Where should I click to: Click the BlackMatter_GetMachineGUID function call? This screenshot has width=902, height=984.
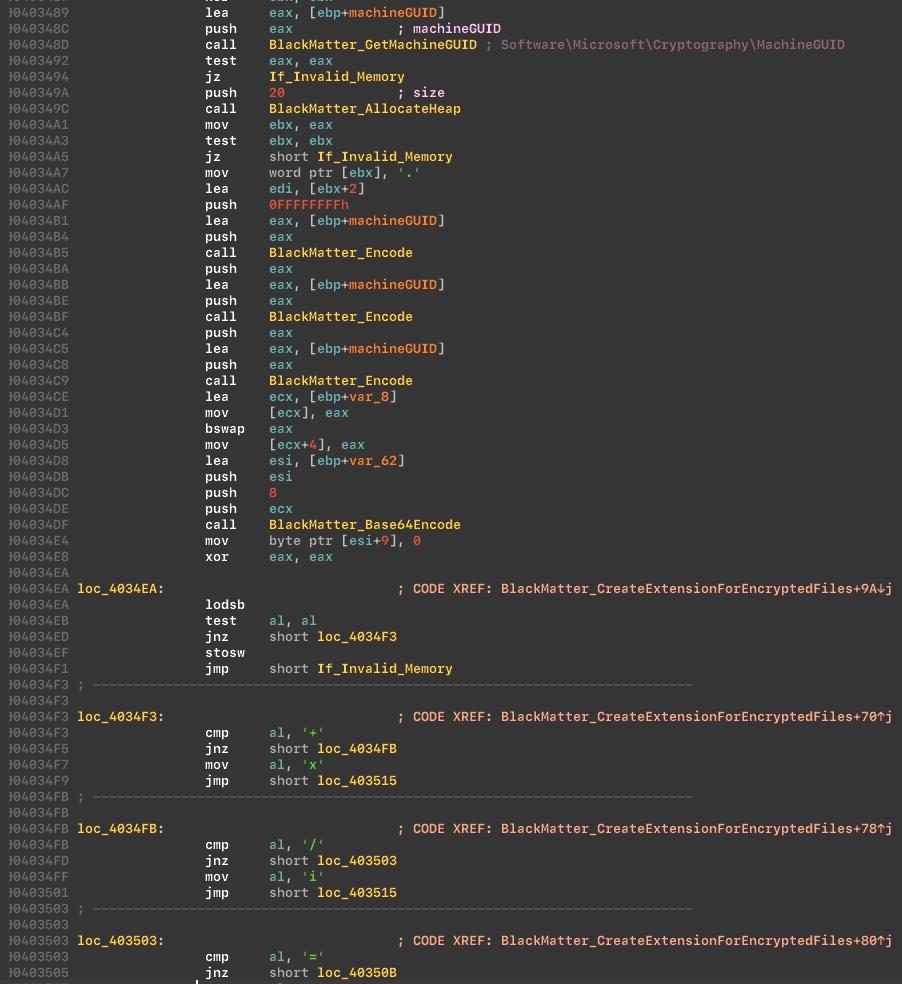tap(372, 45)
